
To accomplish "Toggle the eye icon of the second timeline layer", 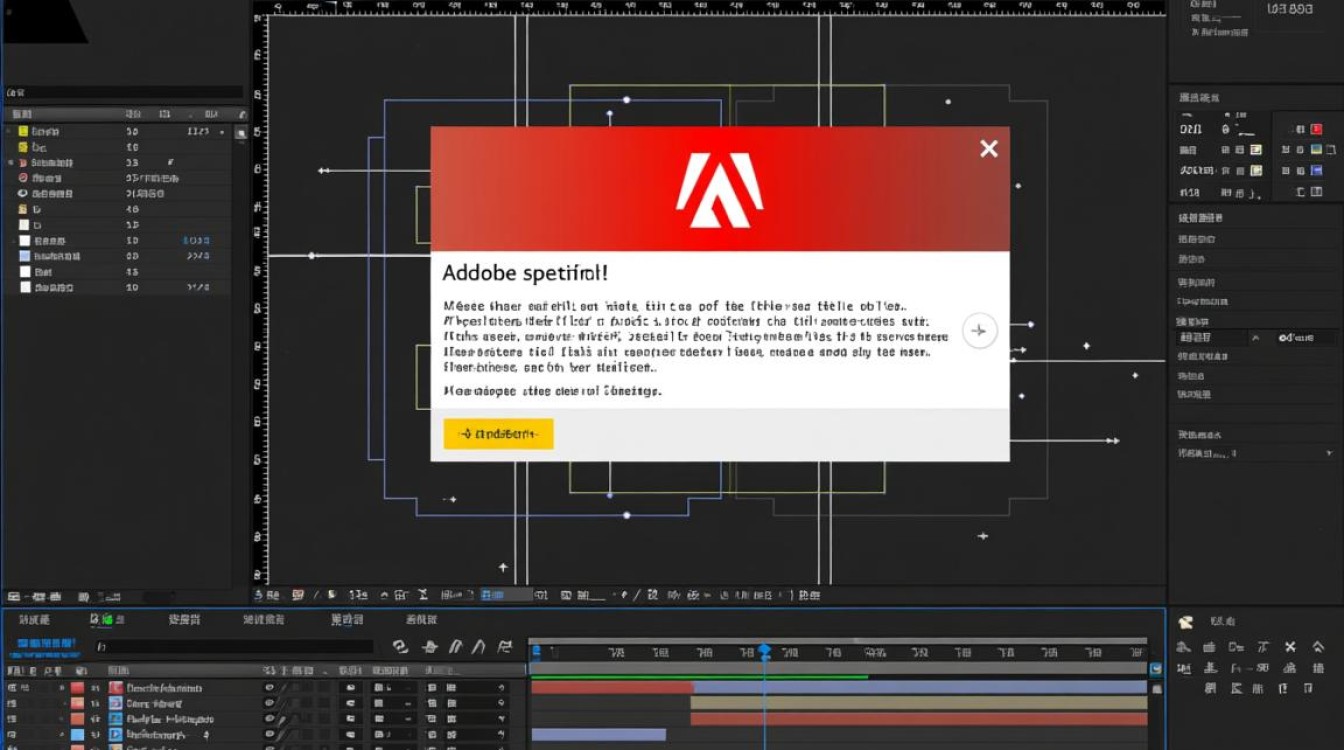I will 269,703.
